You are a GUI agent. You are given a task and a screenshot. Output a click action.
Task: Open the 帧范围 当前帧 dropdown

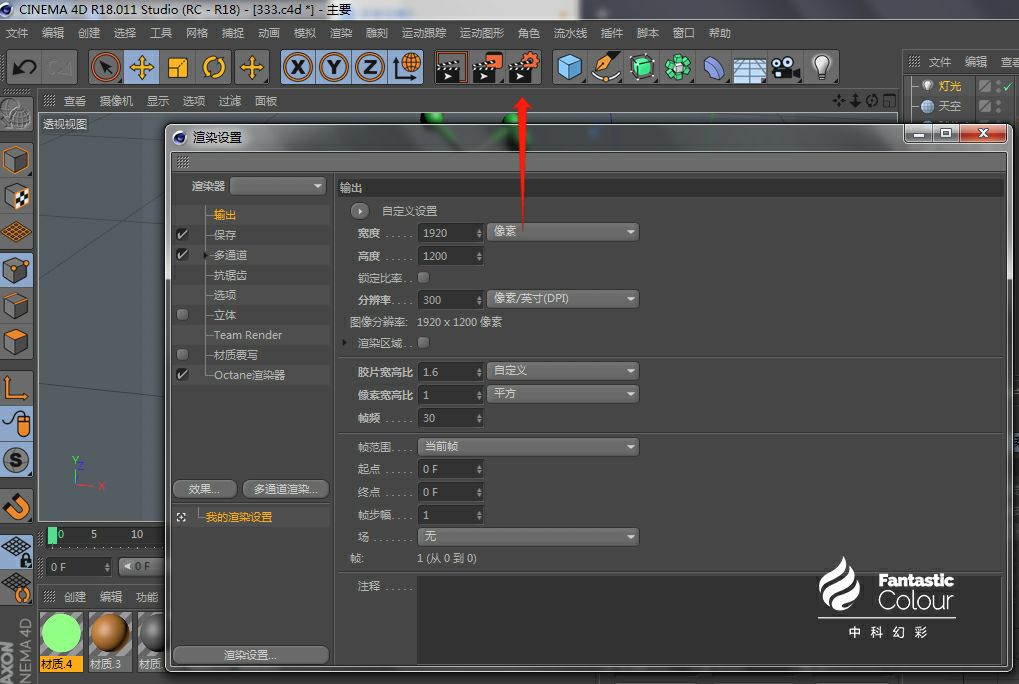528,447
